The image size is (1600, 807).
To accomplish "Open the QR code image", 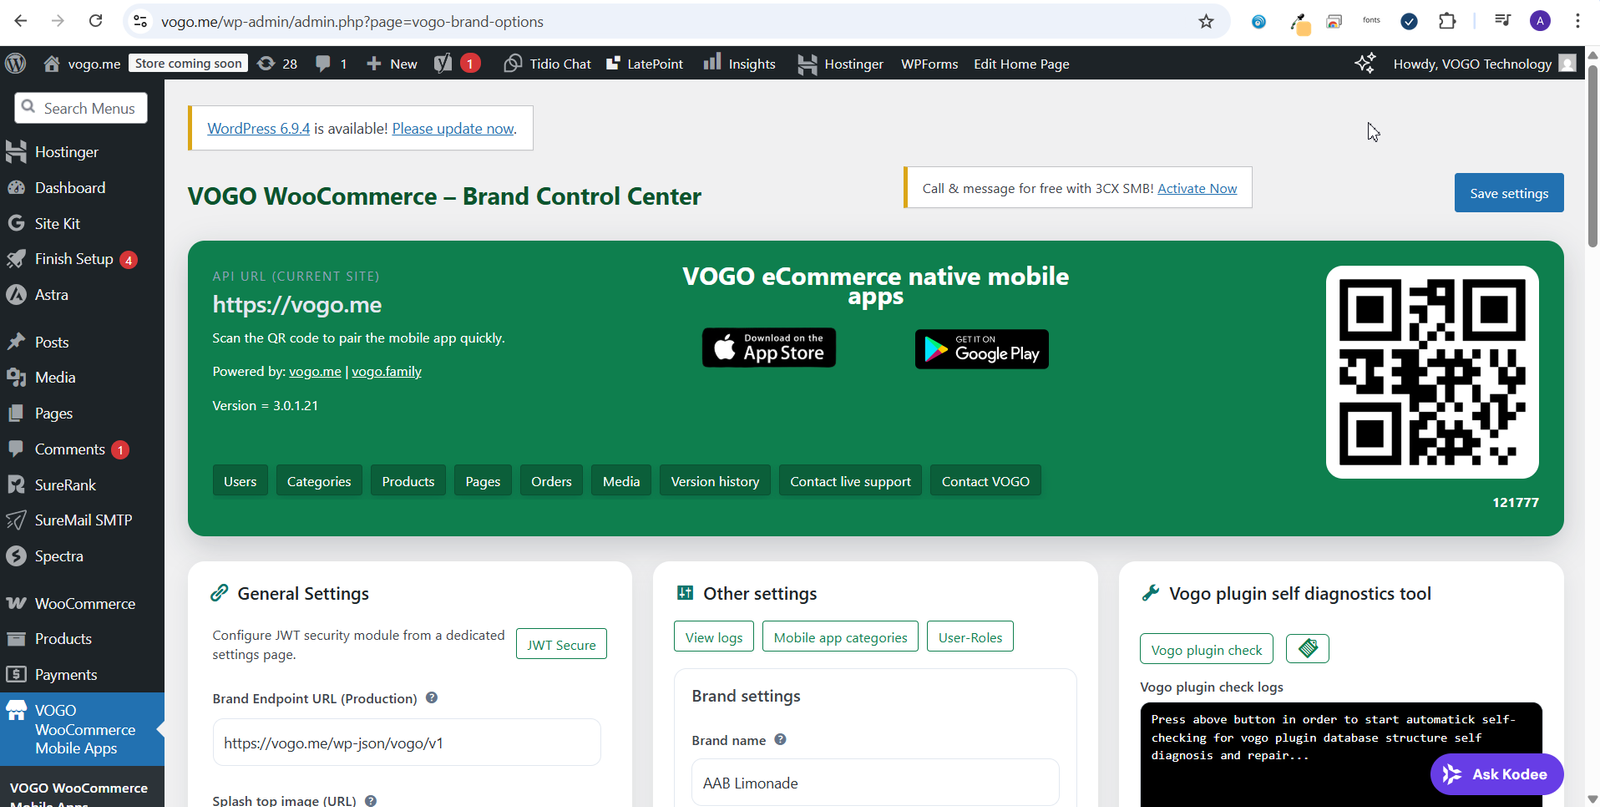I will coord(1432,372).
